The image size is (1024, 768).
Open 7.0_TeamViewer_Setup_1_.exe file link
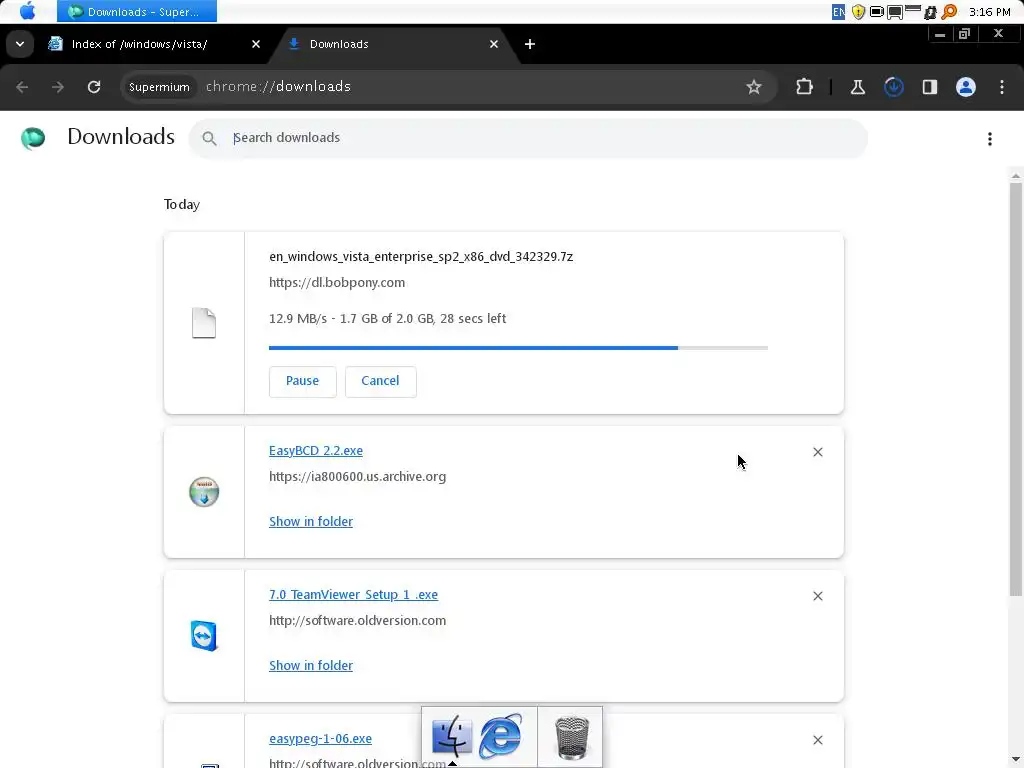[x=353, y=595]
